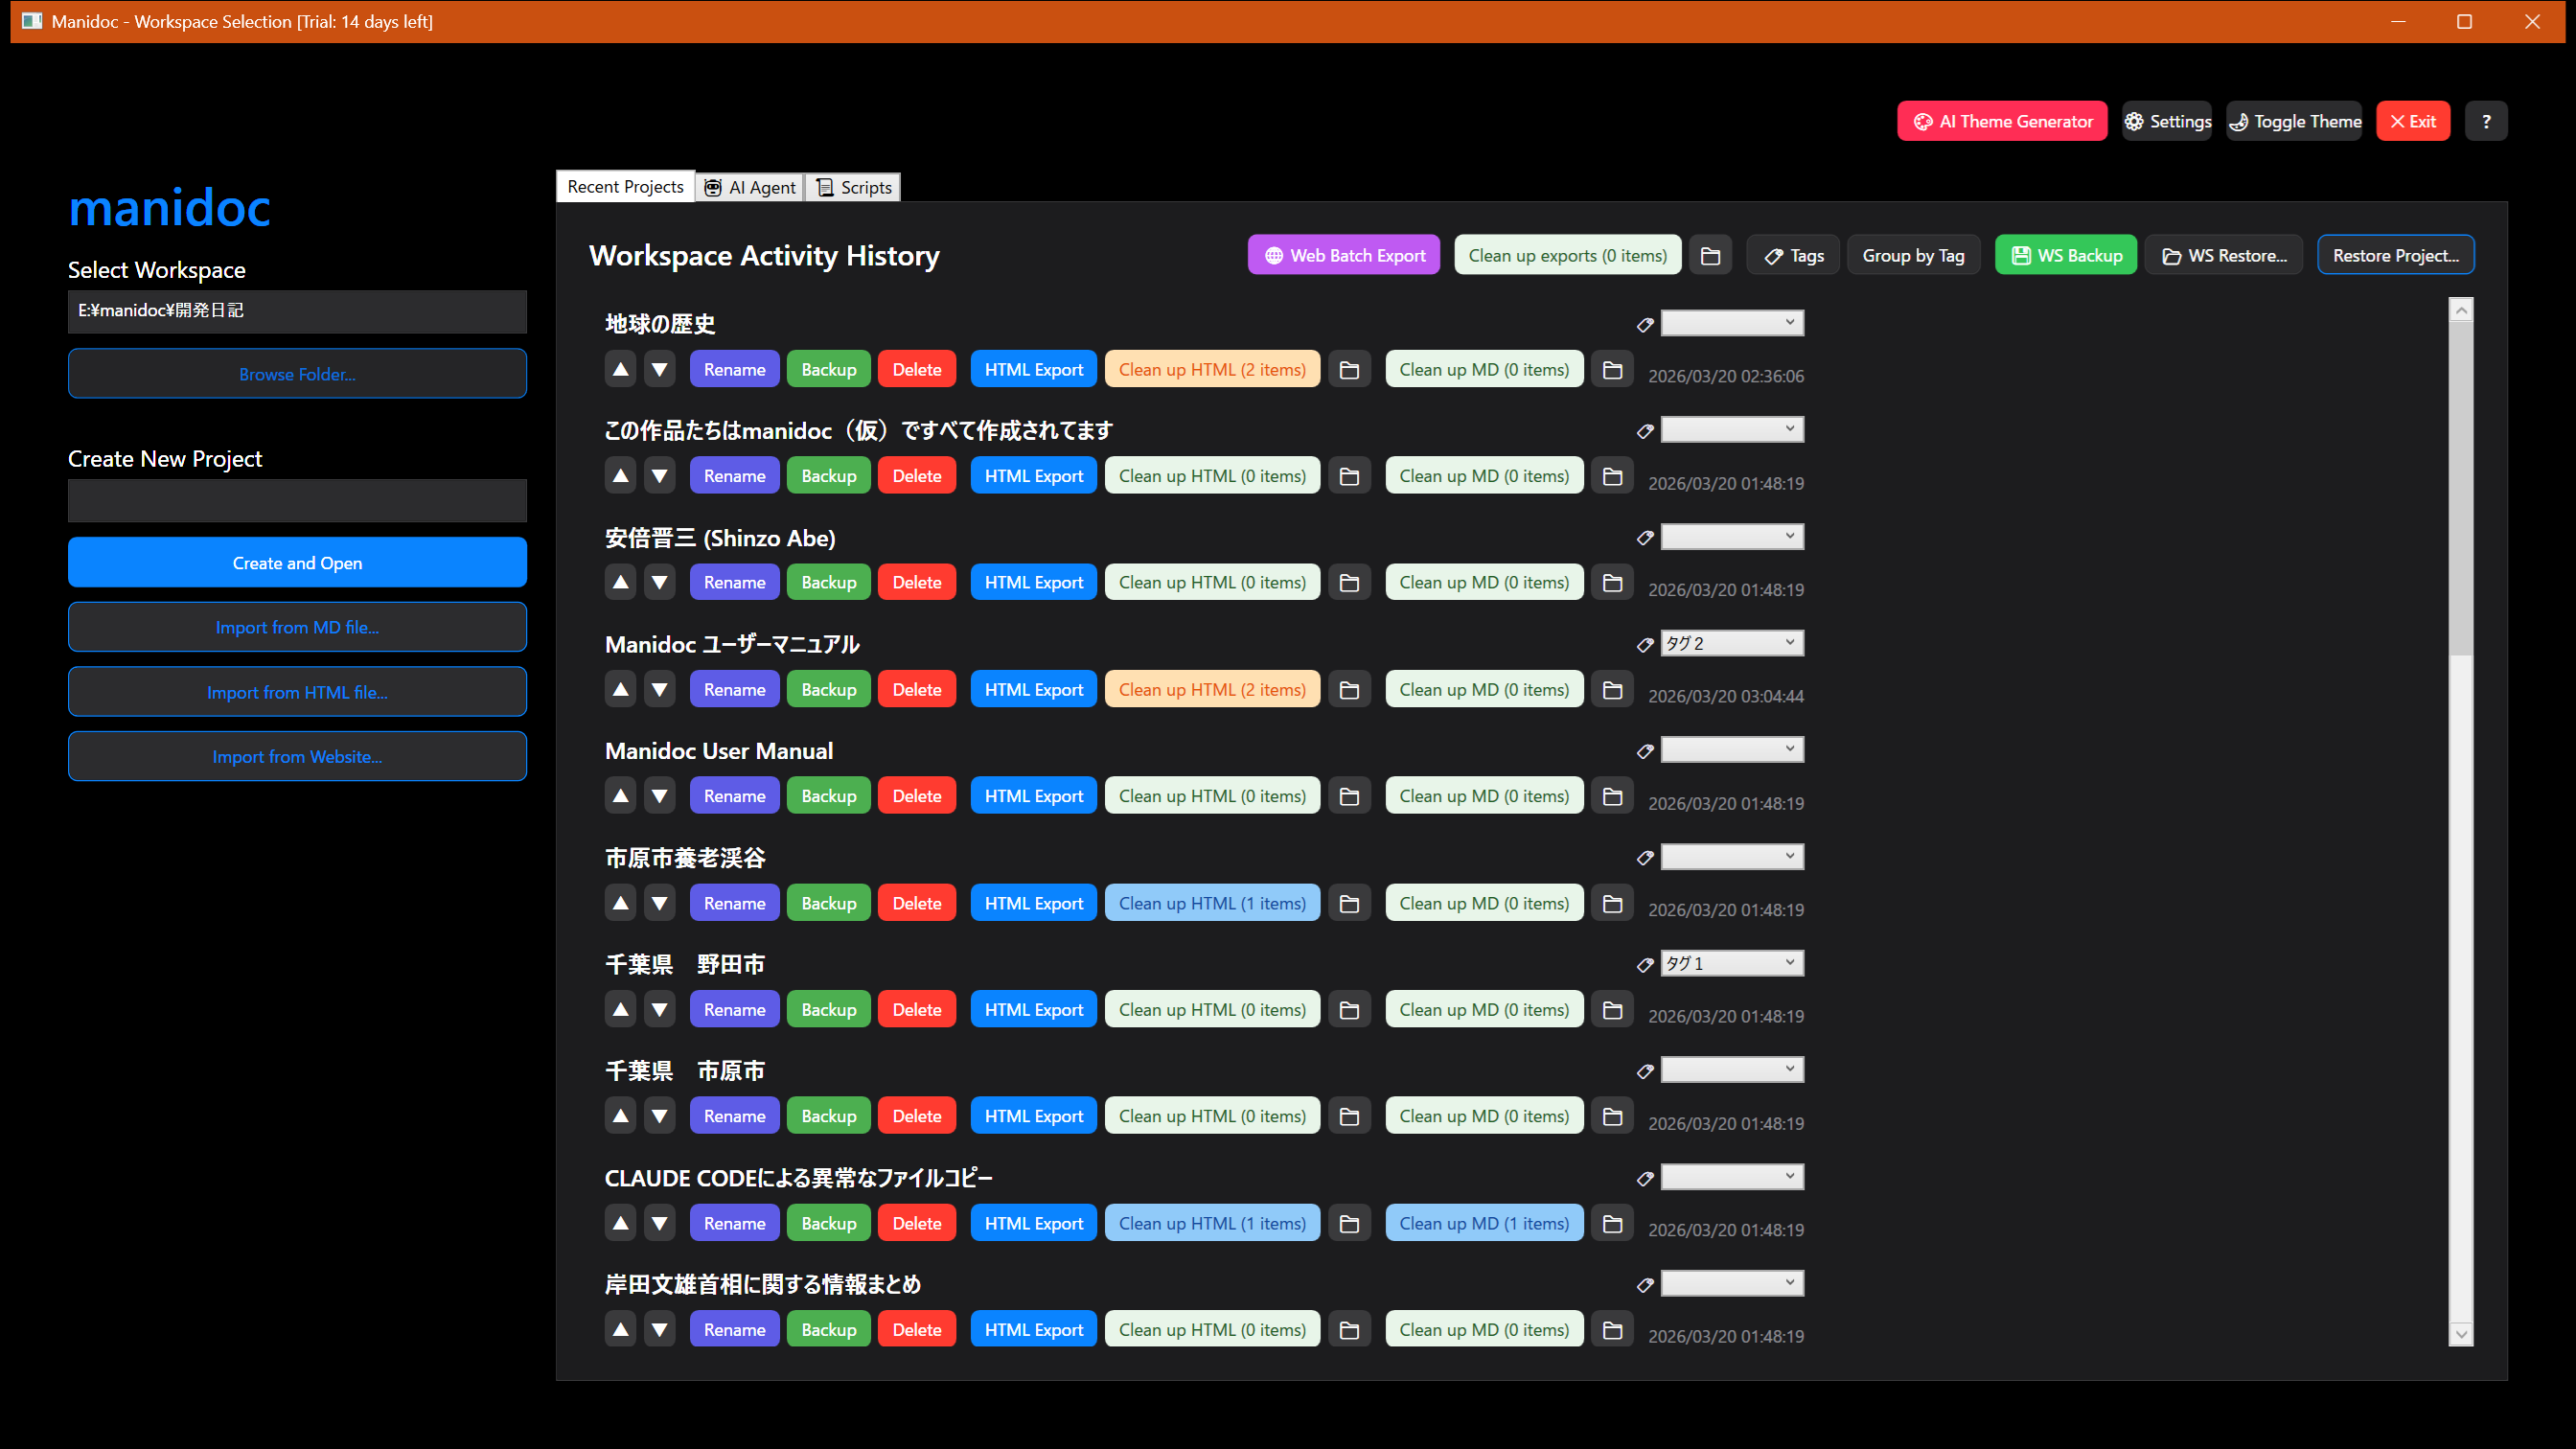Toggle Group by Tag view
Viewport: 2576px width, 1449px height.
1913,256
